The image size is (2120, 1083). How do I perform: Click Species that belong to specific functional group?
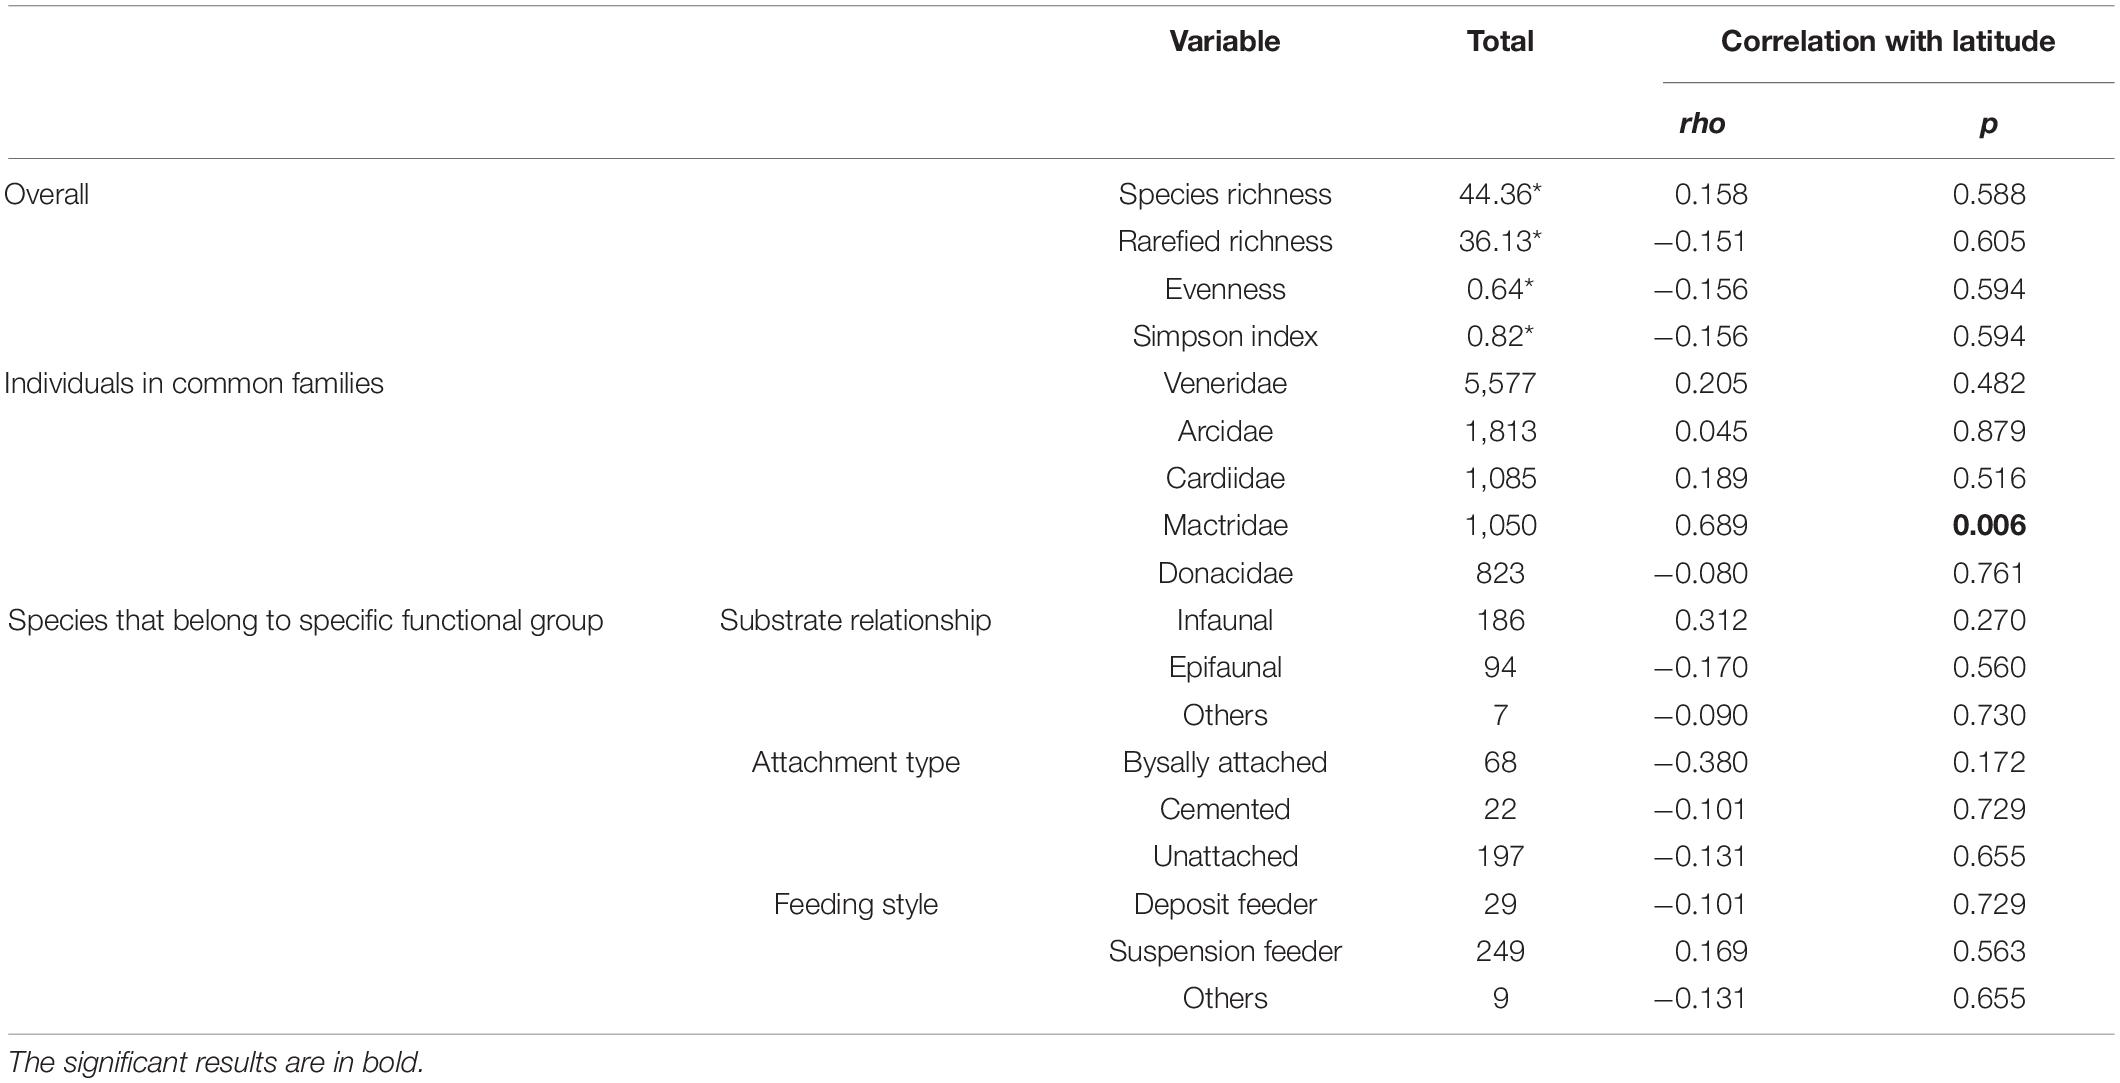coord(306,620)
